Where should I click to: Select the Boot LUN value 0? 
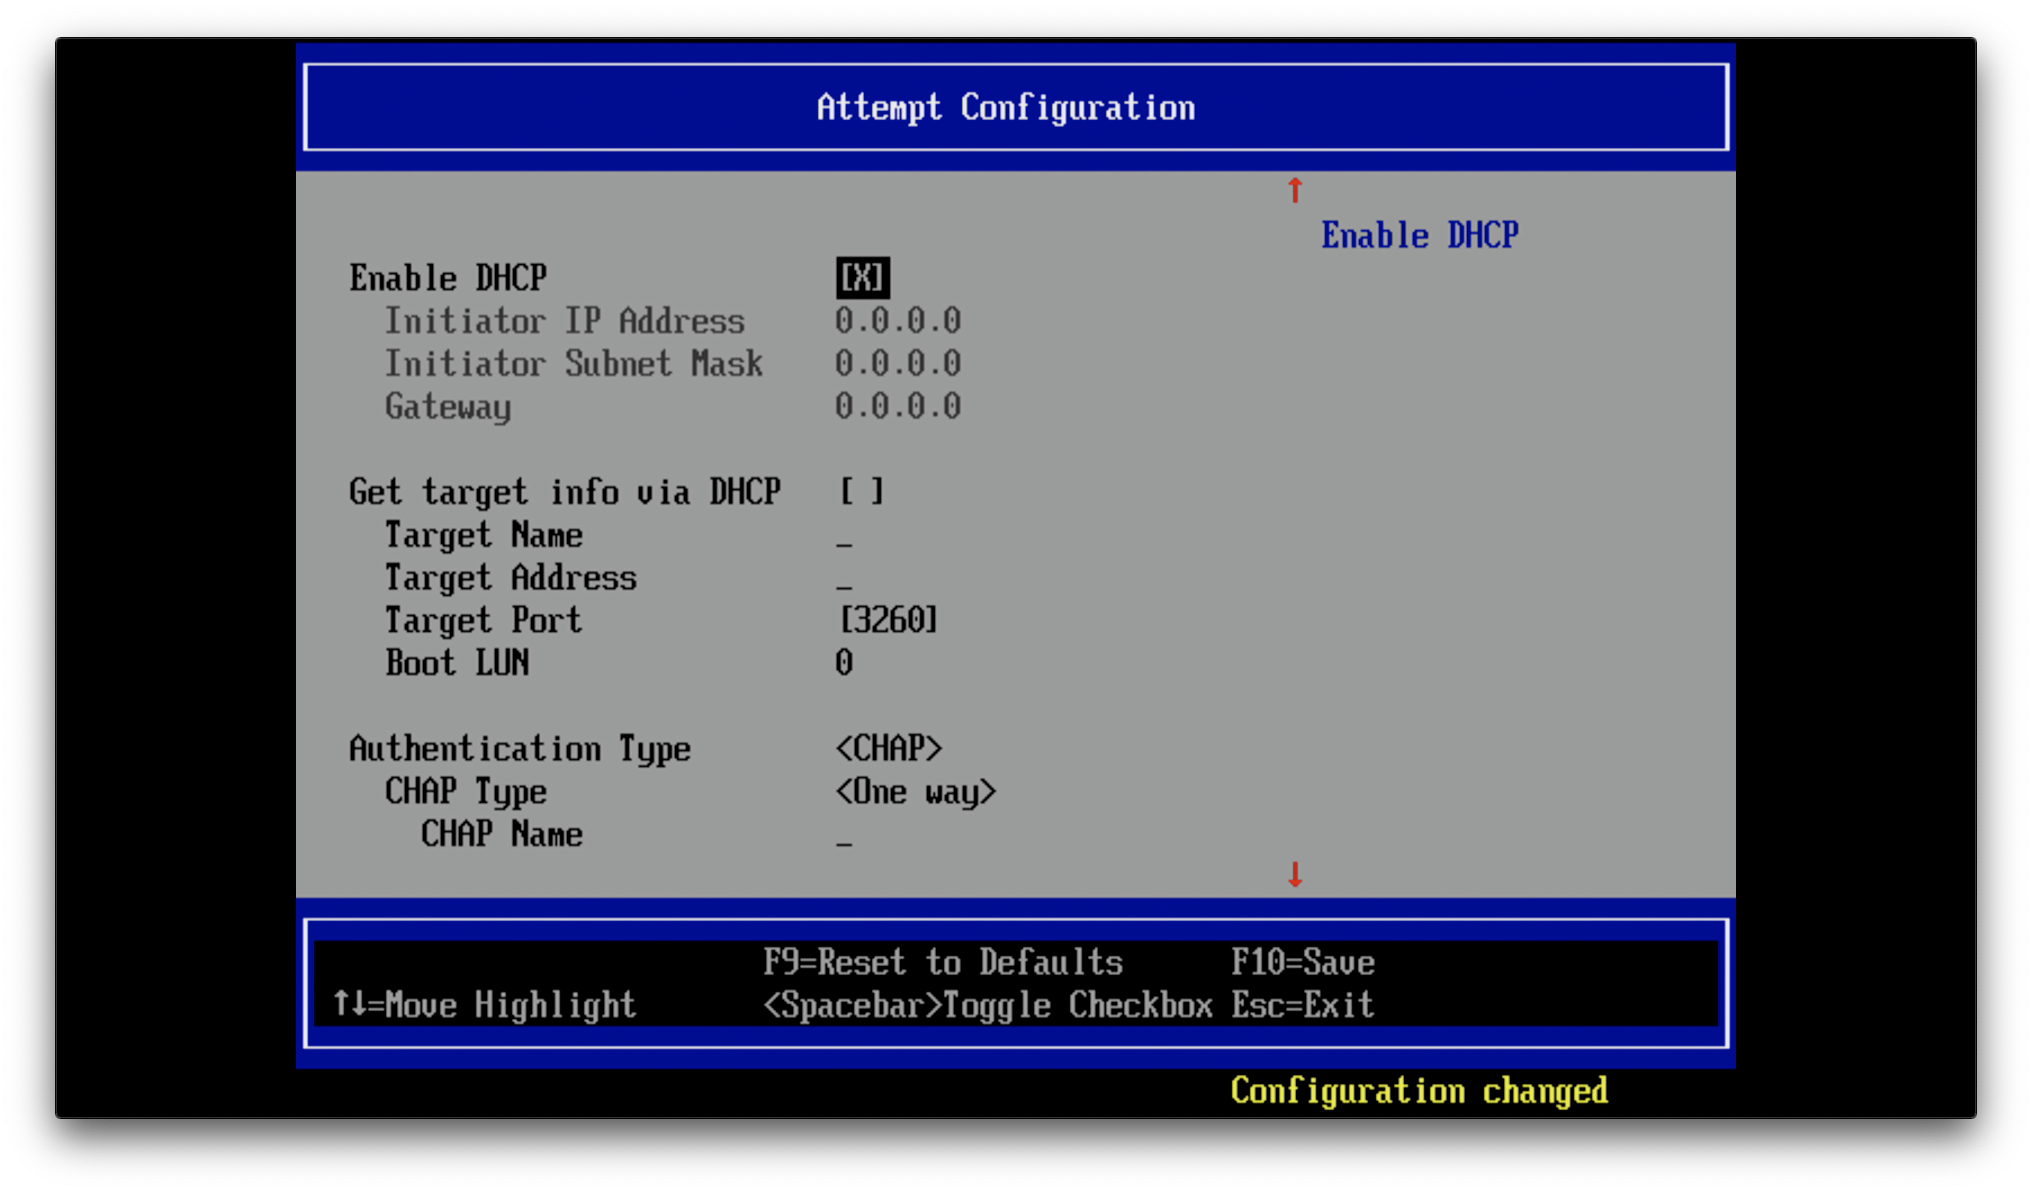pyautogui.click(x=844, y=663)
